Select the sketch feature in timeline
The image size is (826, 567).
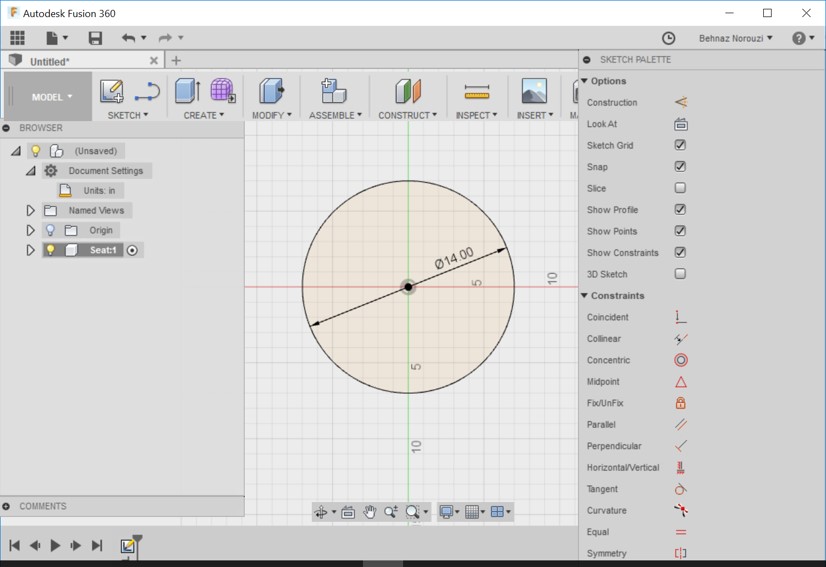click(x=127, y=546)
